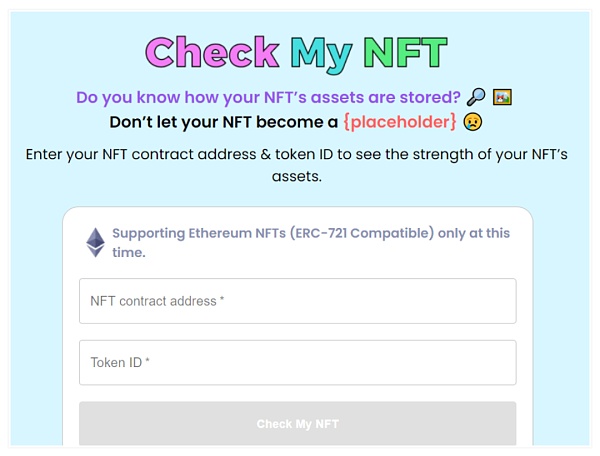Click the asterisk after Token ID
Image resolution: width=600 pixels, height=456 pixels.
click(x=148, y=363)
